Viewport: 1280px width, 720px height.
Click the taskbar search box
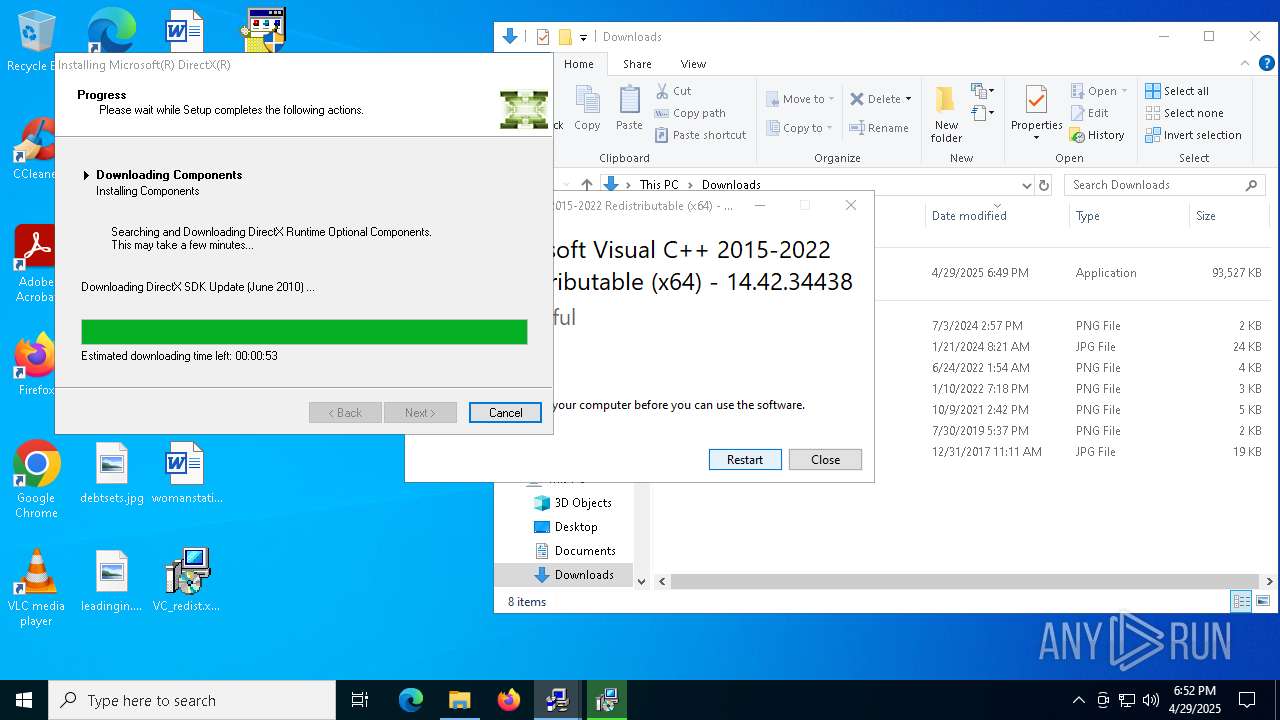coord(192,700)
